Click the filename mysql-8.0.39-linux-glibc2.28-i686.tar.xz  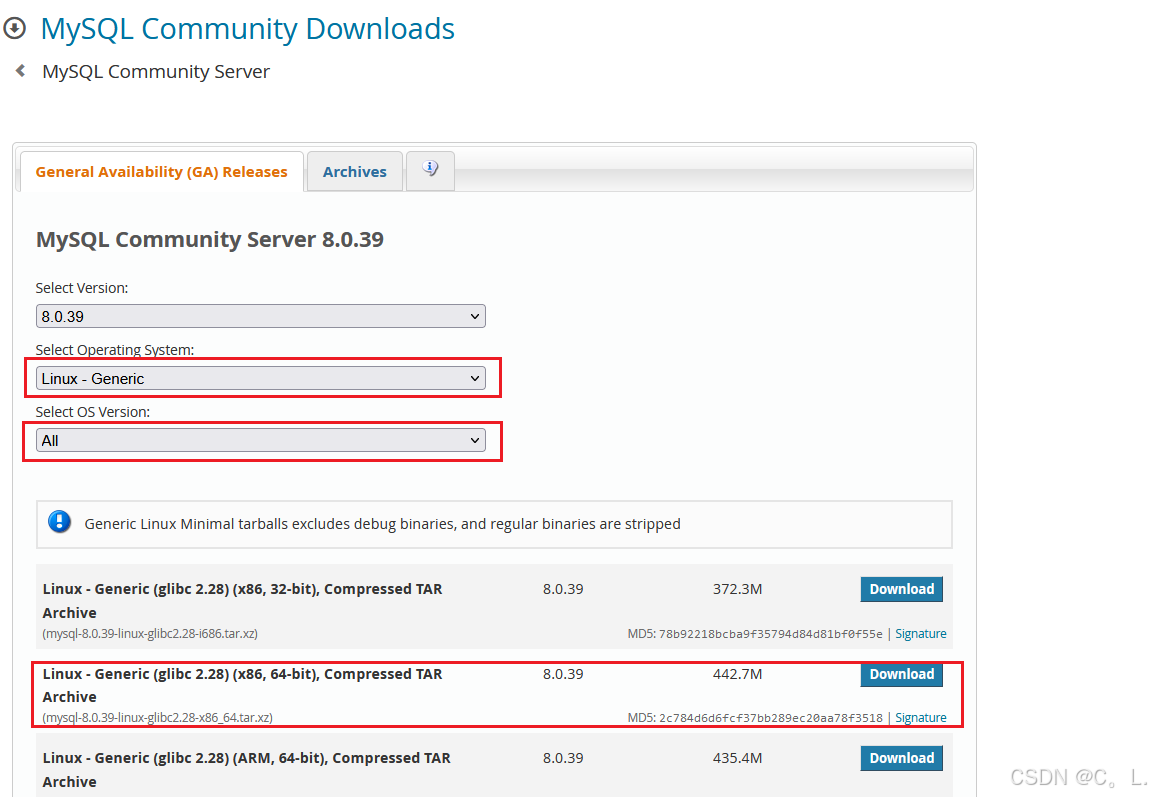click(150, 634)
